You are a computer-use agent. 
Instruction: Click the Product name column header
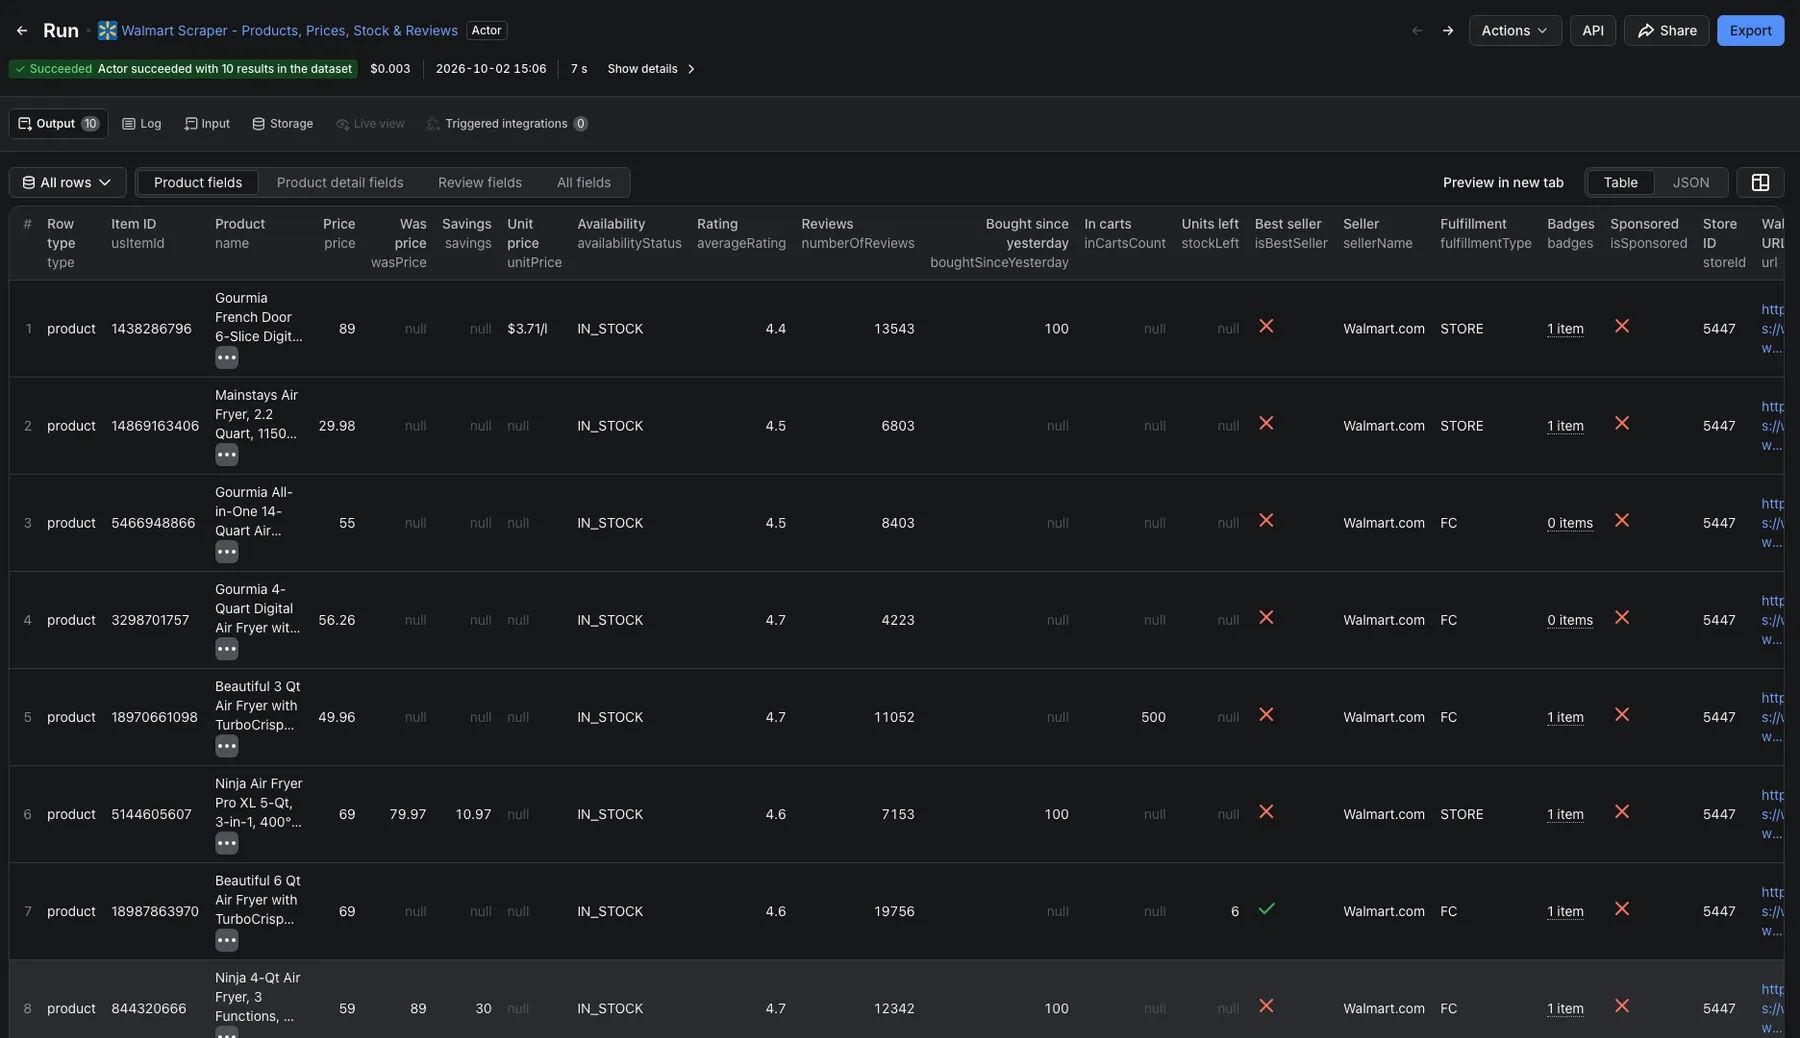pos(240,234)
